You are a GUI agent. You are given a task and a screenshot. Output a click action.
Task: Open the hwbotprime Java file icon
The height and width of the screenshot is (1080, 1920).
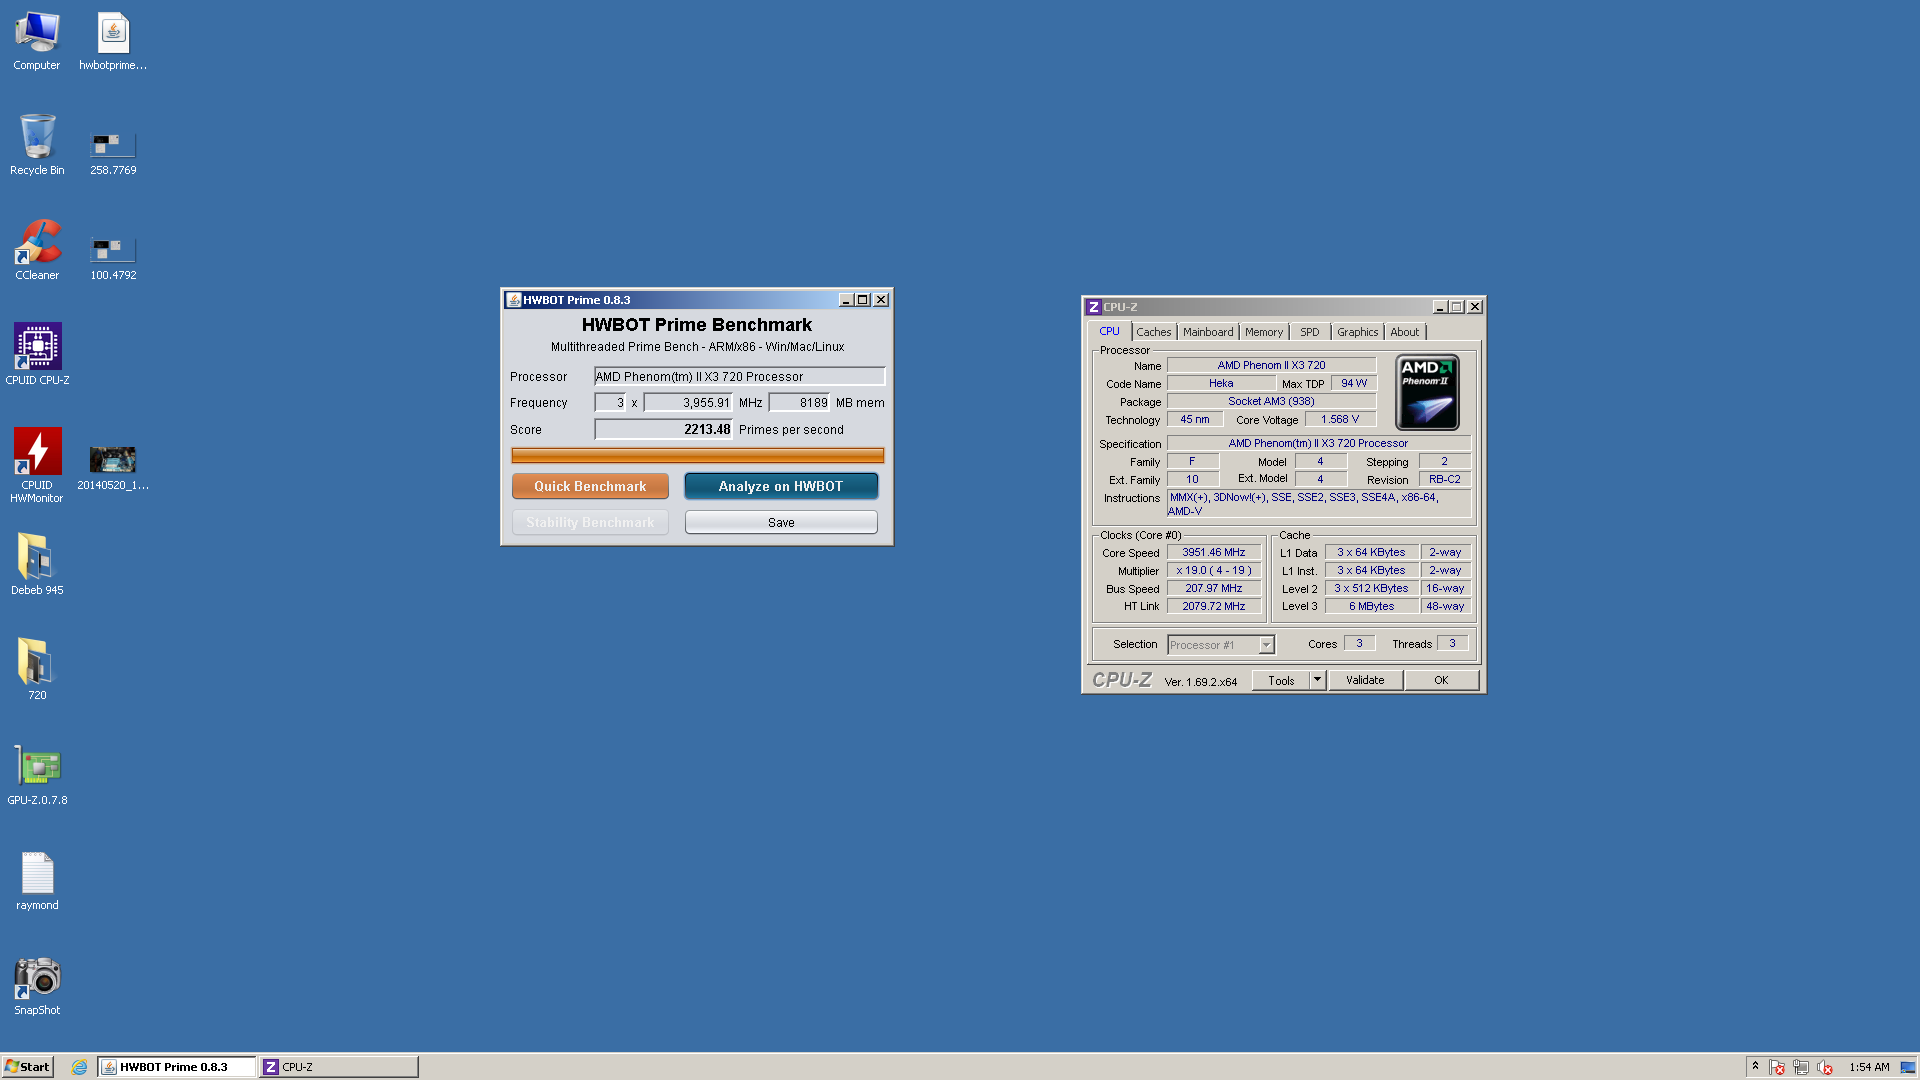click(x=113, y=40)
